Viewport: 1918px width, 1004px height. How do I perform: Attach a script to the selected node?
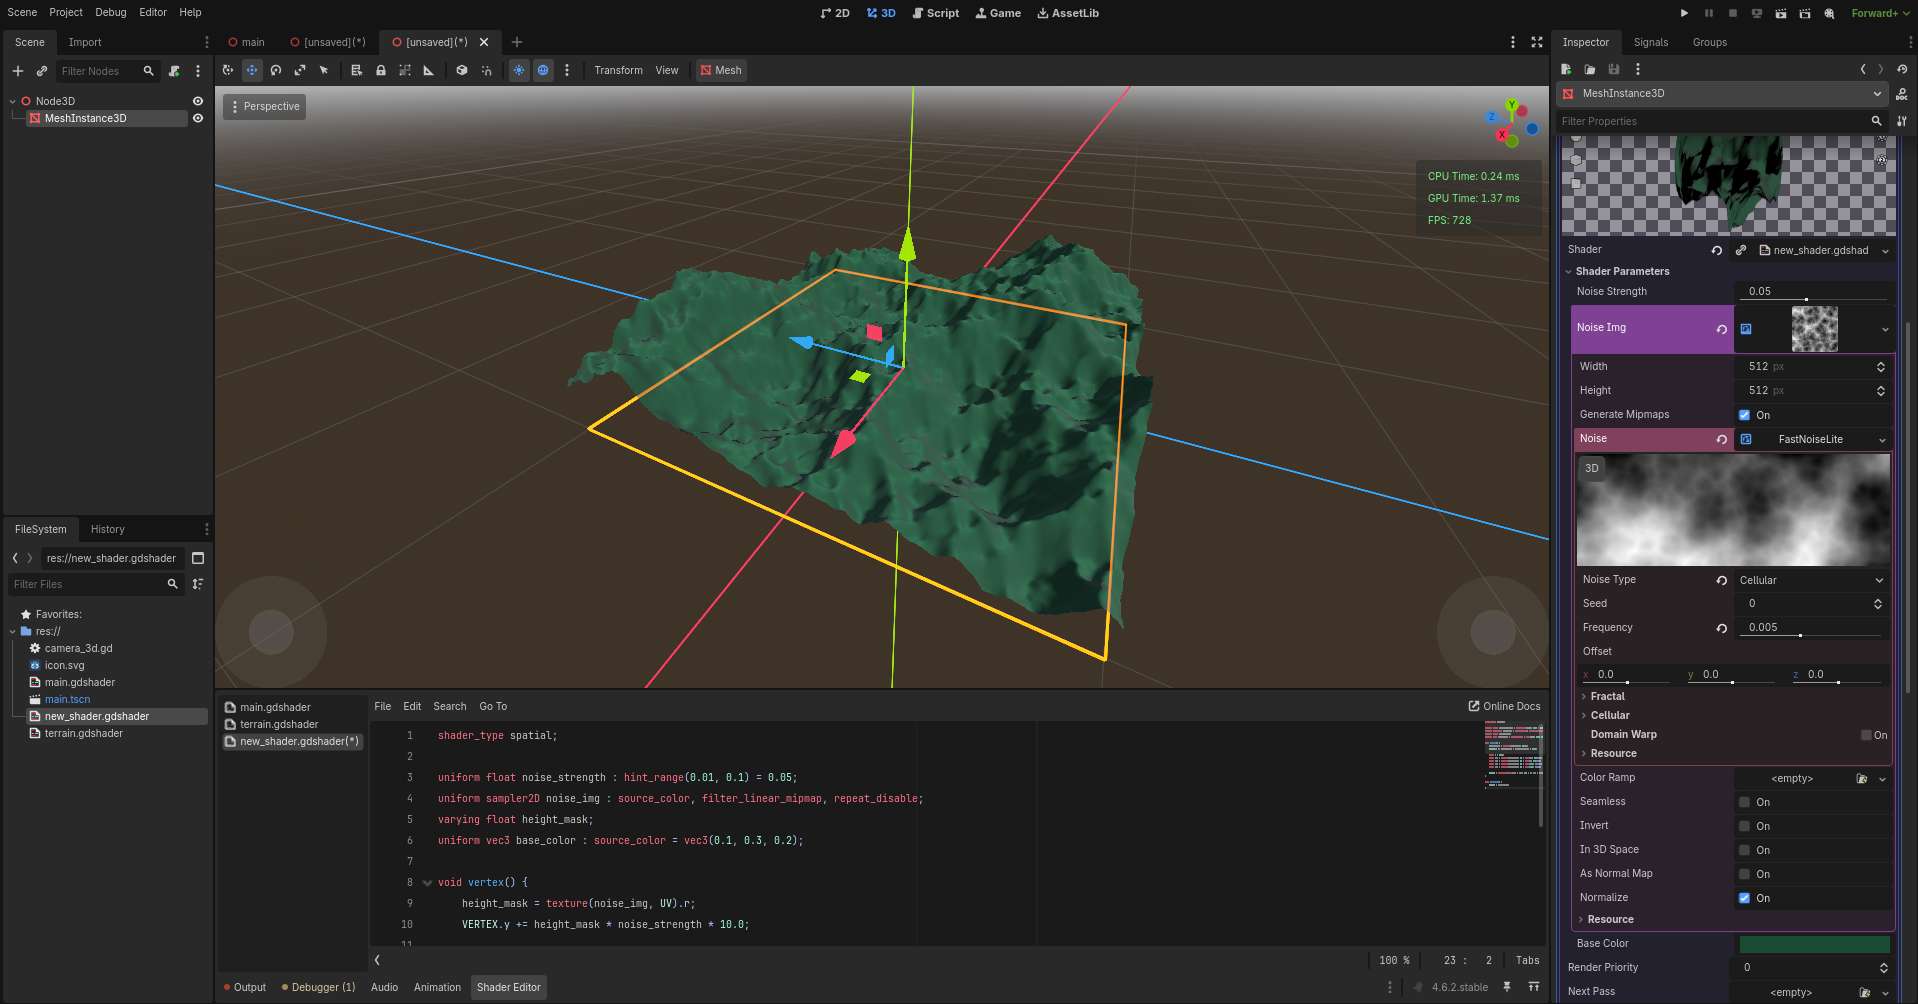174,71
